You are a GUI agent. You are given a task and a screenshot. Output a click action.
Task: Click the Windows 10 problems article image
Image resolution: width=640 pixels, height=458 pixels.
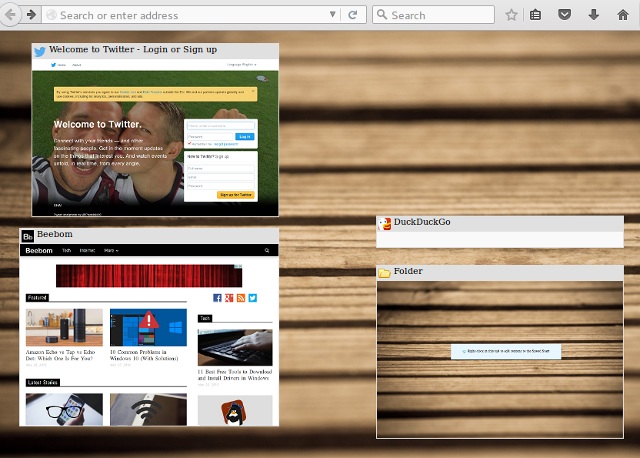148,327
